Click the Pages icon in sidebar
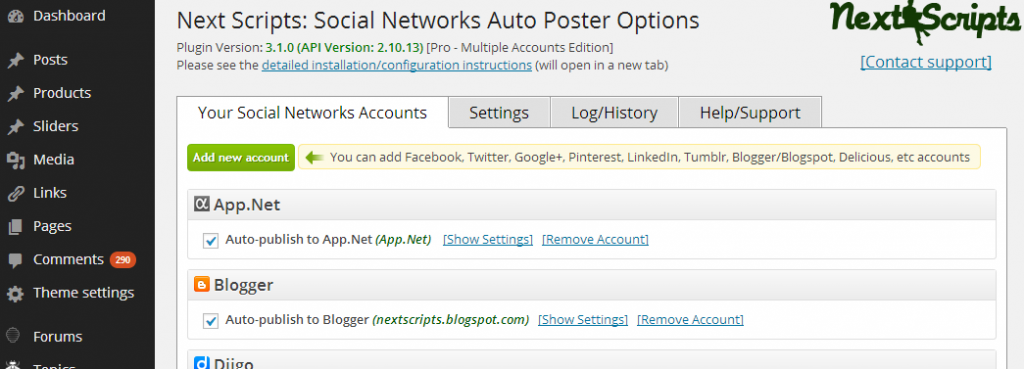The height and width of the screenshot is (369, 1024). click(16, 227)
